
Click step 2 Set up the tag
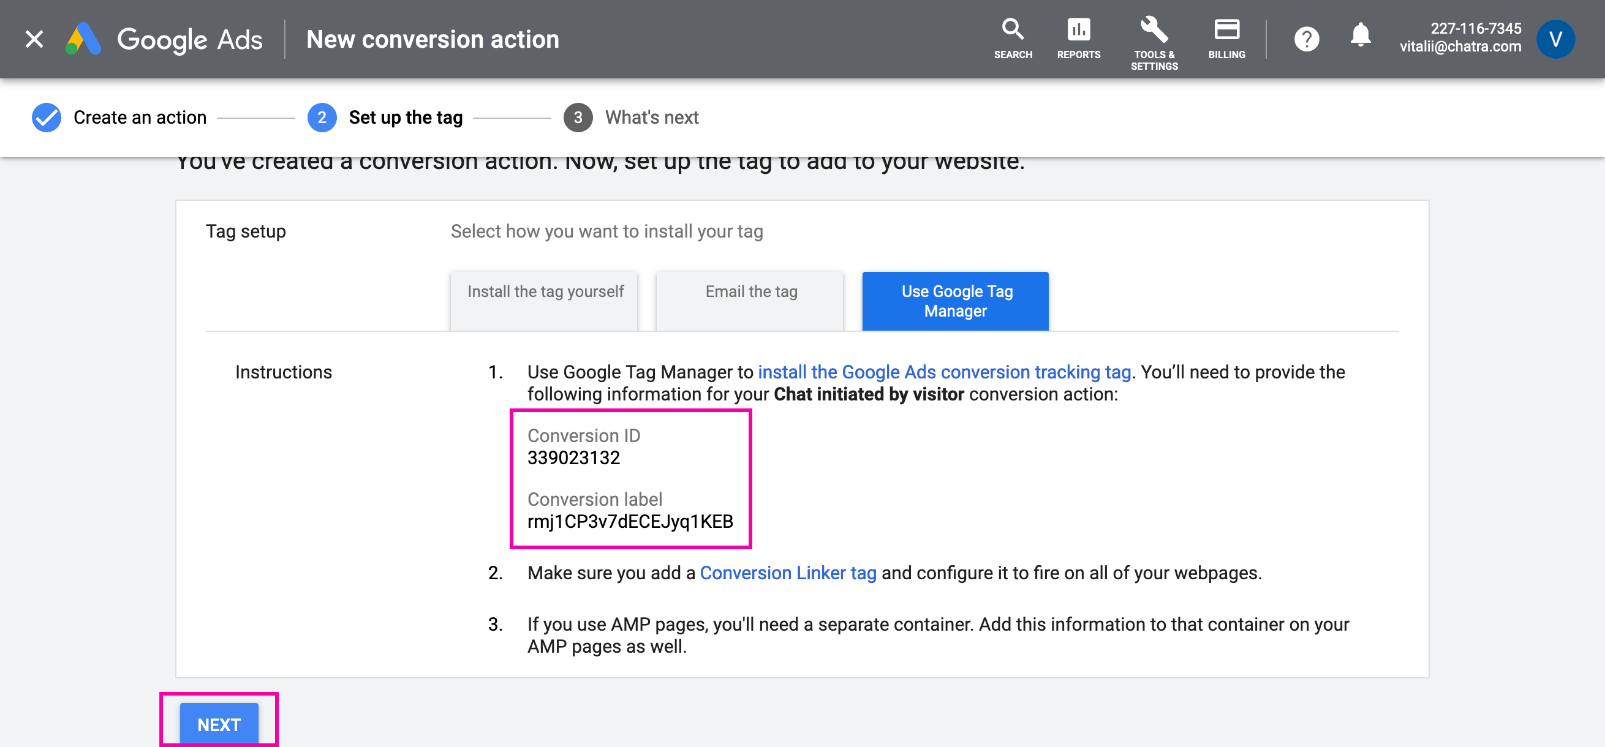[386, 118]
